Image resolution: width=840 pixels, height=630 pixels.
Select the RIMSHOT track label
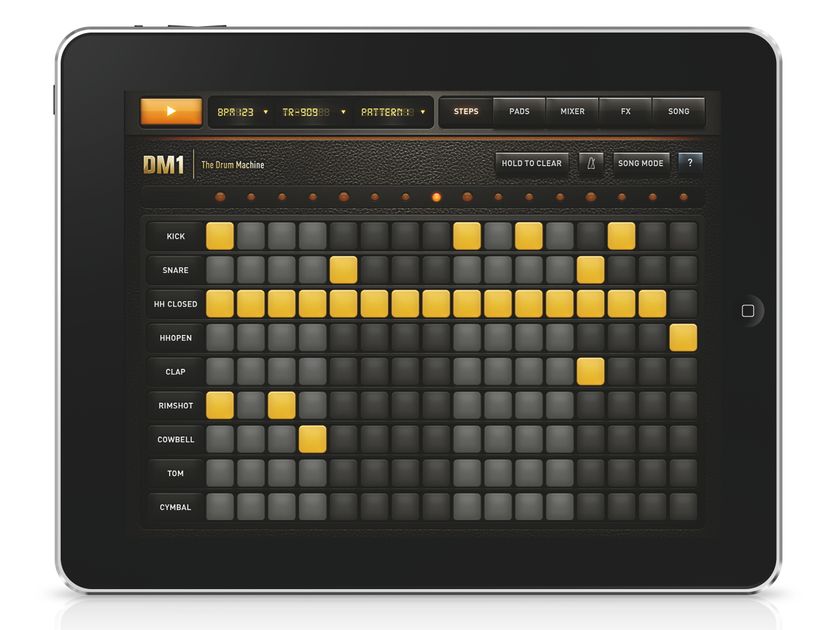point(177,405)
